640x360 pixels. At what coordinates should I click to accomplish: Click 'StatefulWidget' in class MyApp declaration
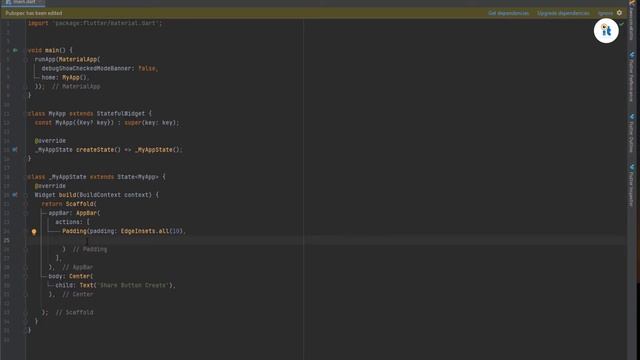point(121,113)
